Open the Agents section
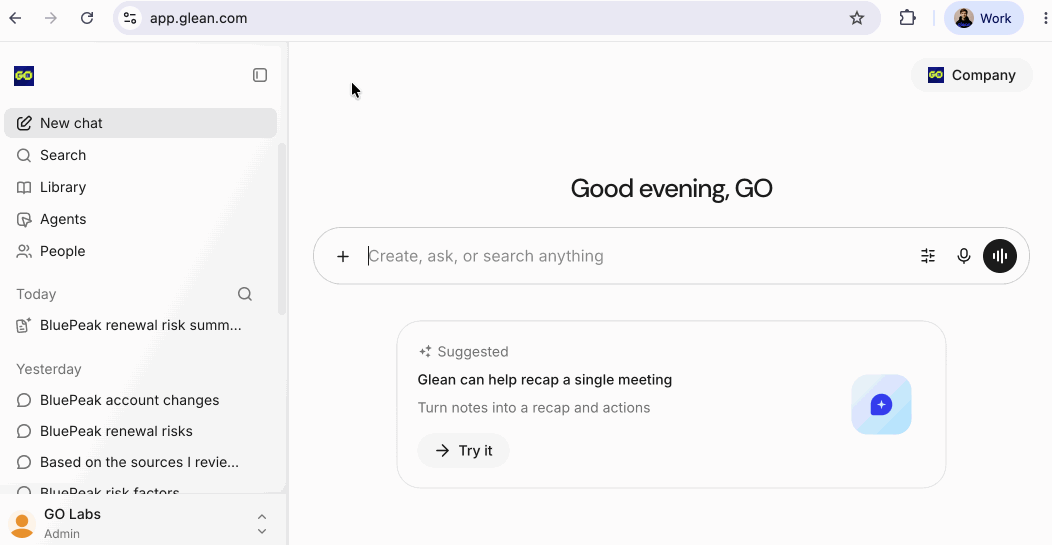The image size is (1052, 545). pyautogui.click(x=140, y=219)
